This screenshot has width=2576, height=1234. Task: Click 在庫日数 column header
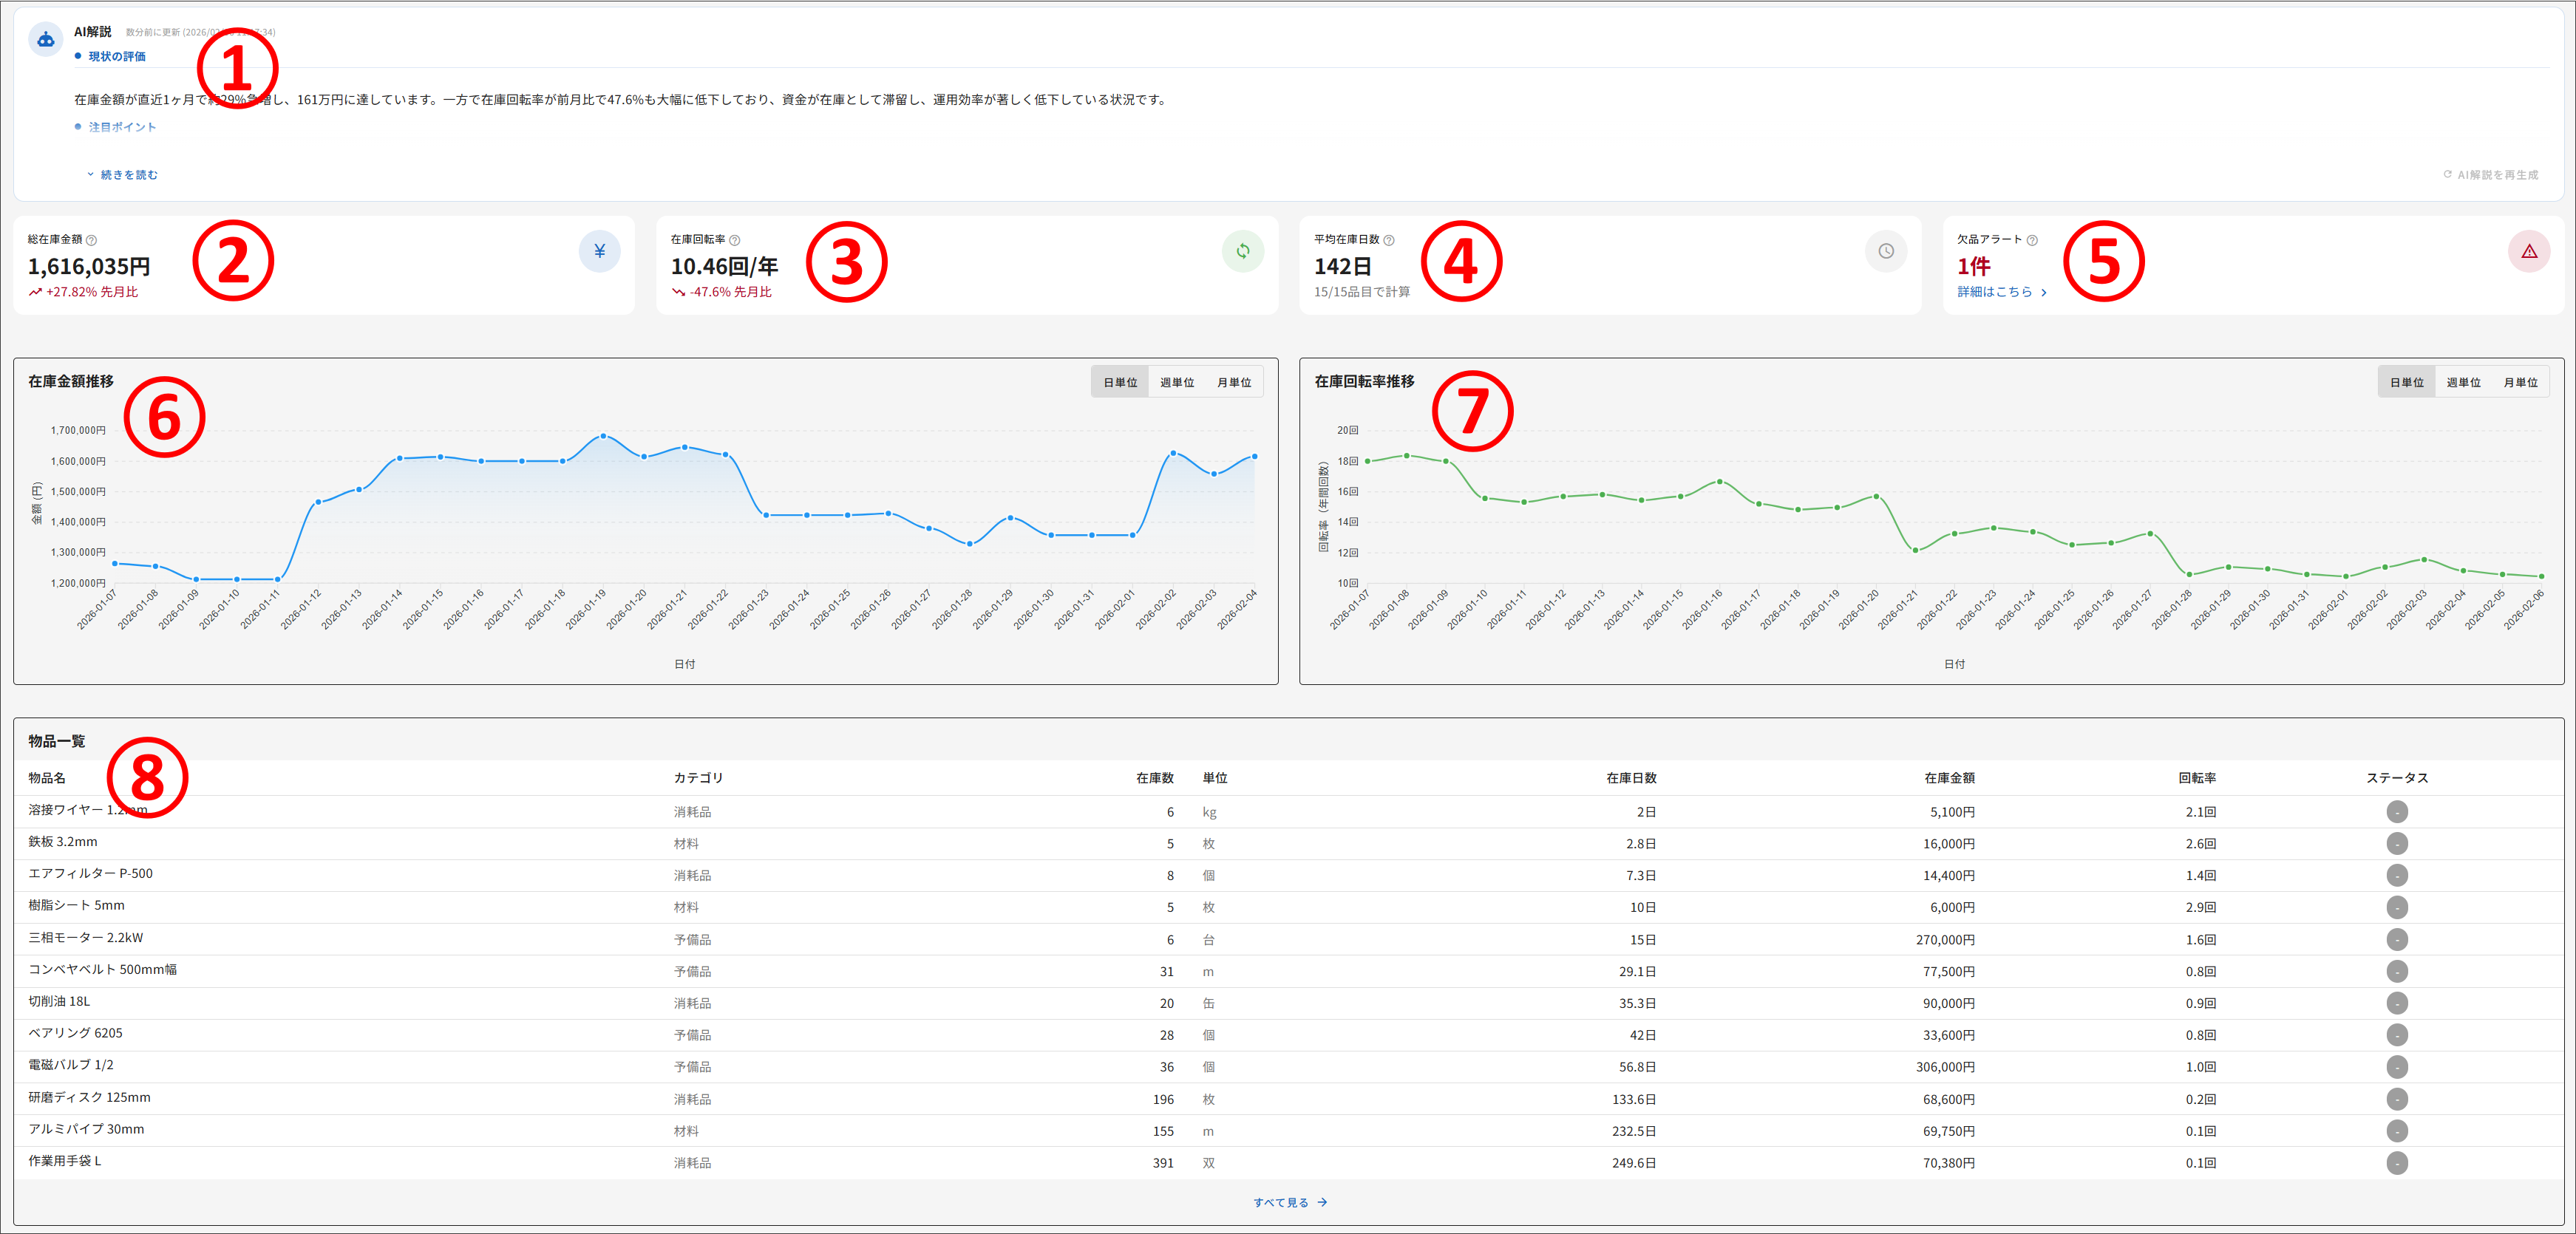[x=1631, y=778]
